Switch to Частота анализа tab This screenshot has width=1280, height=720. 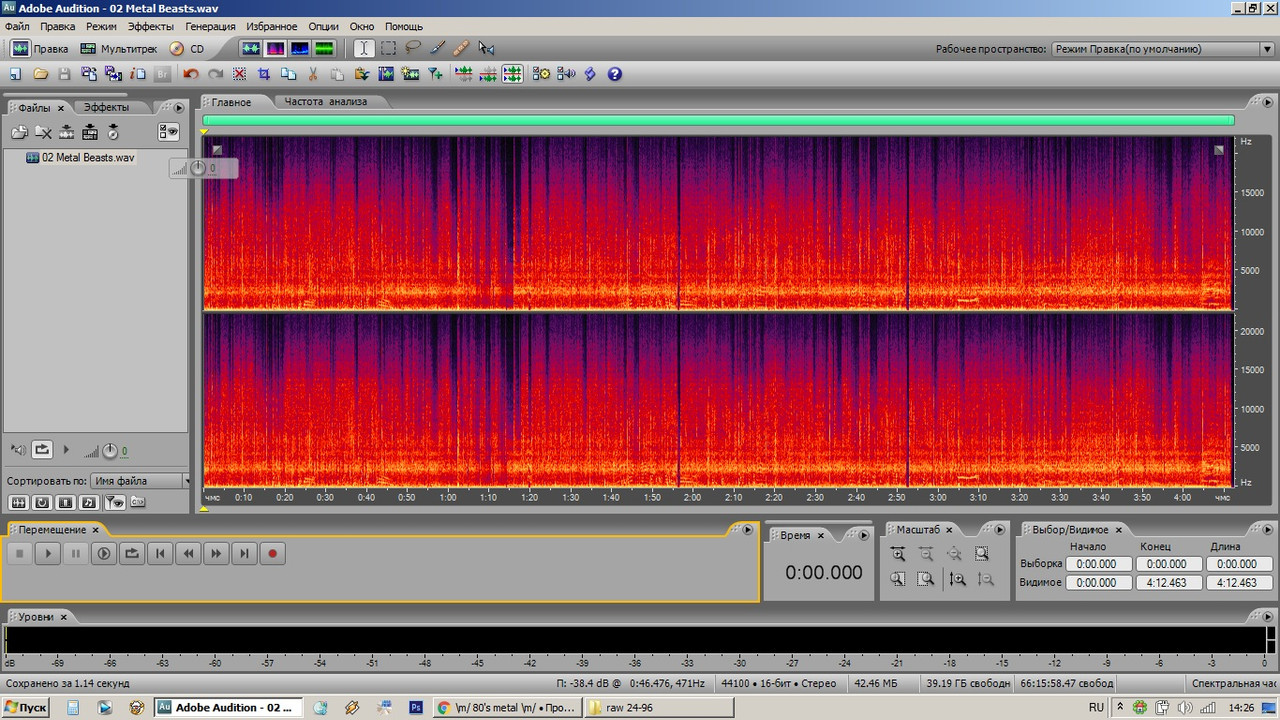coord(326,102)
